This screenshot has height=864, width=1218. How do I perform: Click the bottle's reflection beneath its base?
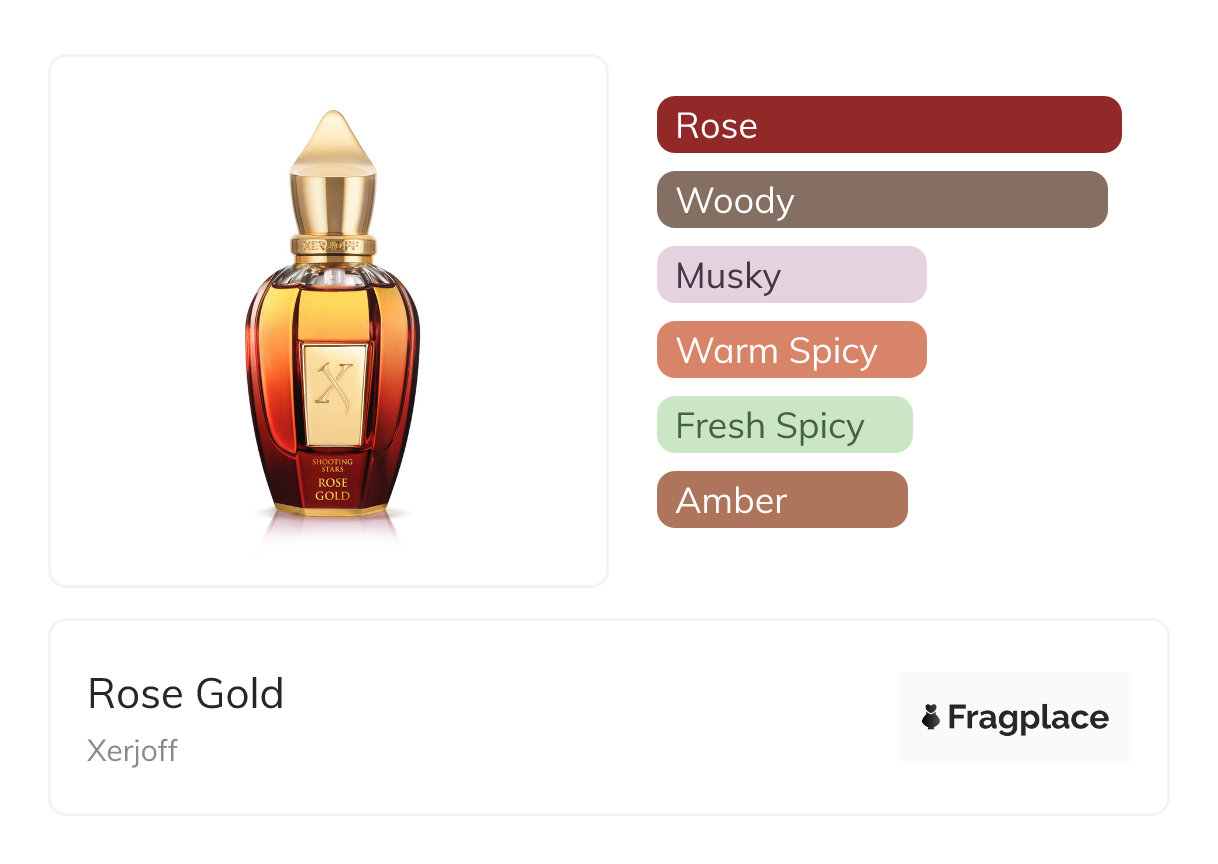click(x=333, y=530)
